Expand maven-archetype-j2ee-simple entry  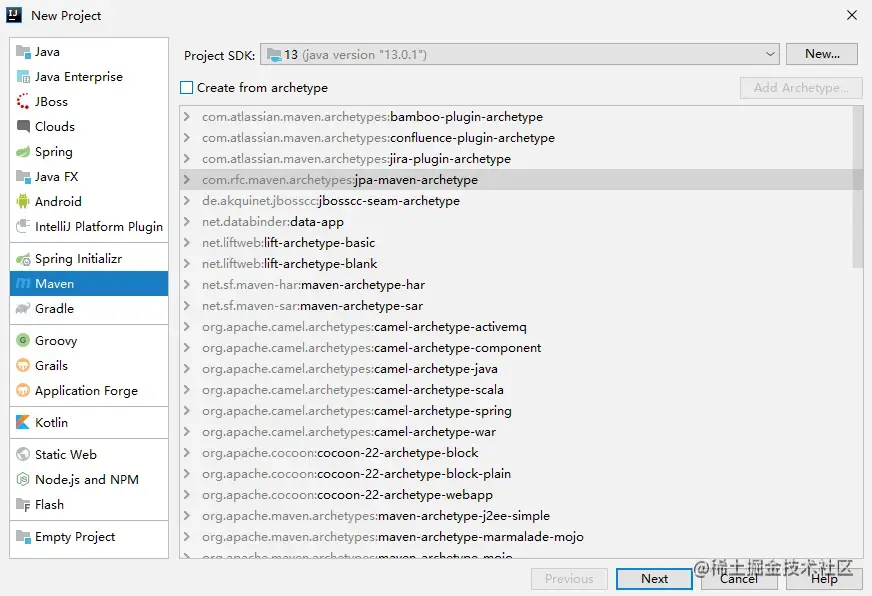coord(187,516)
